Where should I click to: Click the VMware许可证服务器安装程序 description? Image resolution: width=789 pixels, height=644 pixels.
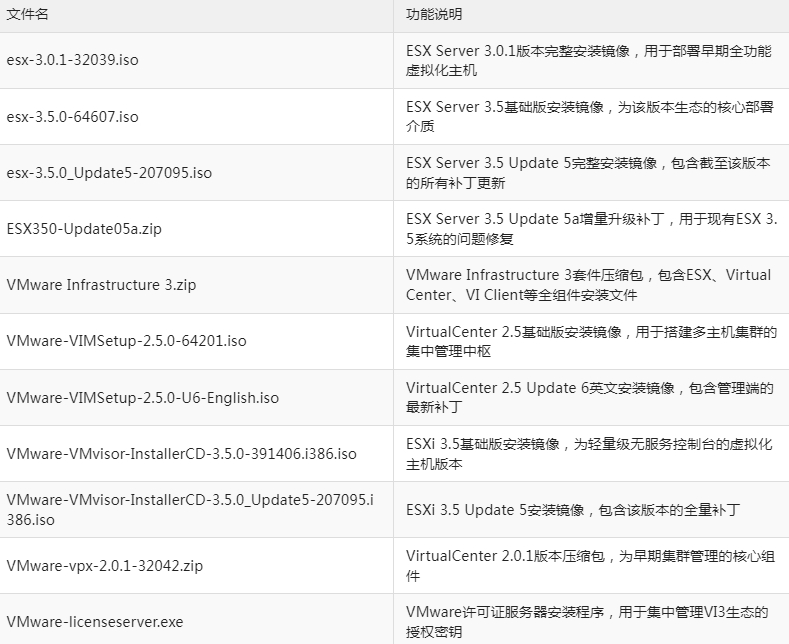coord(586,622)
